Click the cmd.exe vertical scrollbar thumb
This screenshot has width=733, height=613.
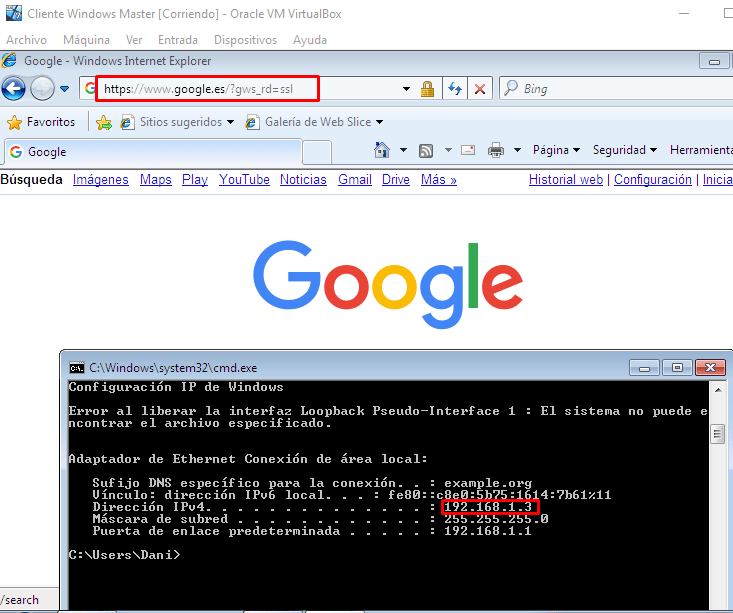click(x=716, y=434)
